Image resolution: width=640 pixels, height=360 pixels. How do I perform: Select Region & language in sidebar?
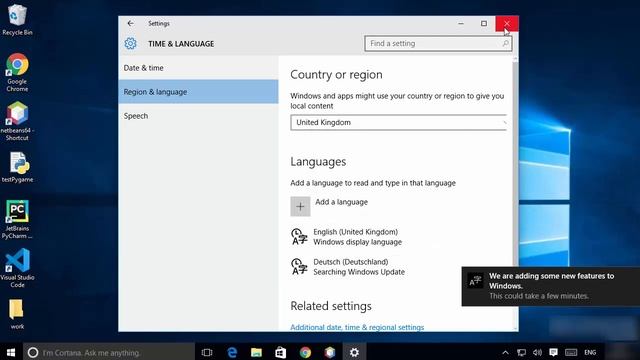198,92
